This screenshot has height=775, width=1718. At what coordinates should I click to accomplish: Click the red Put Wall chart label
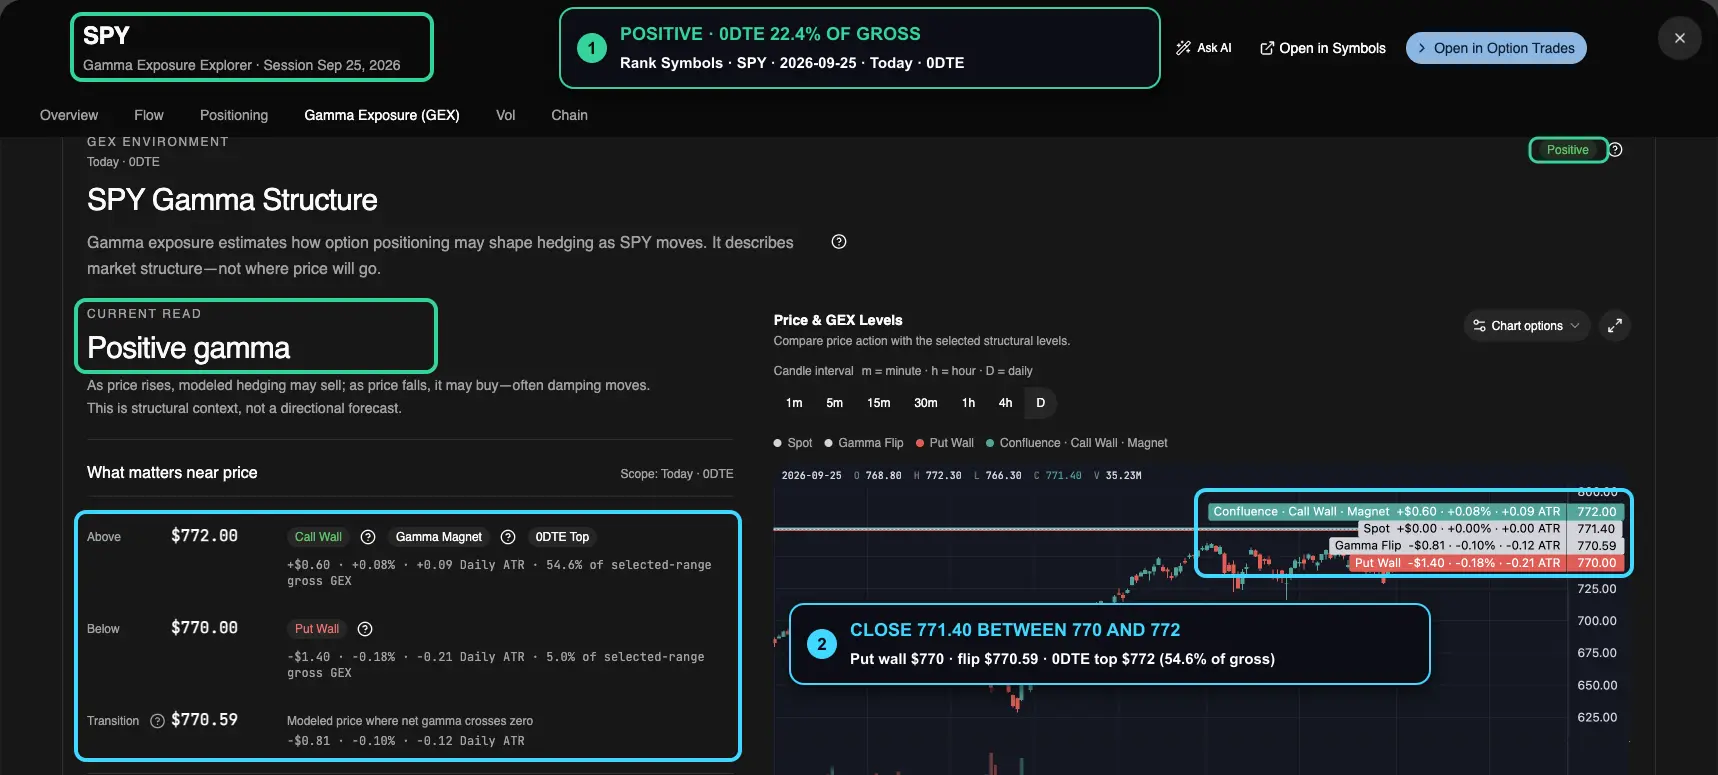tap(1457, 563)
